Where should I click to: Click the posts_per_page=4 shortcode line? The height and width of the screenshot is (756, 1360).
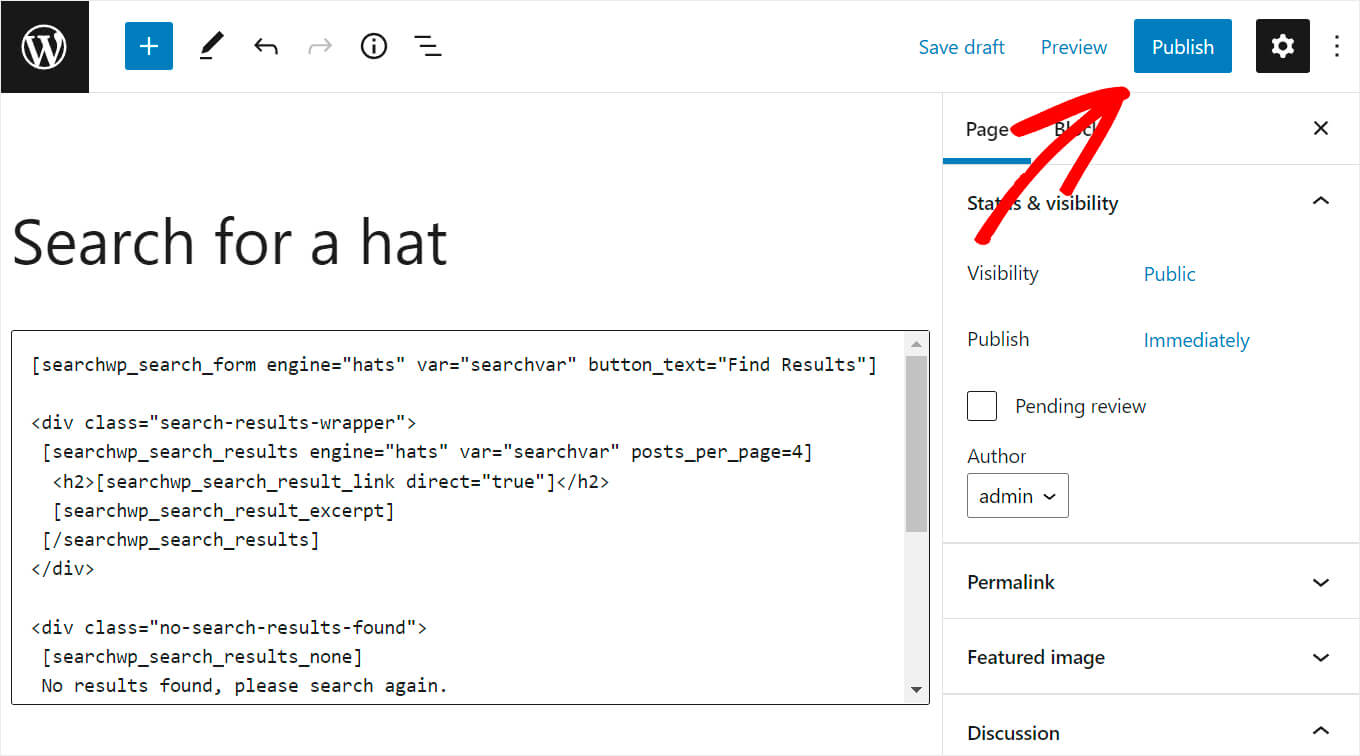[427, 453]
